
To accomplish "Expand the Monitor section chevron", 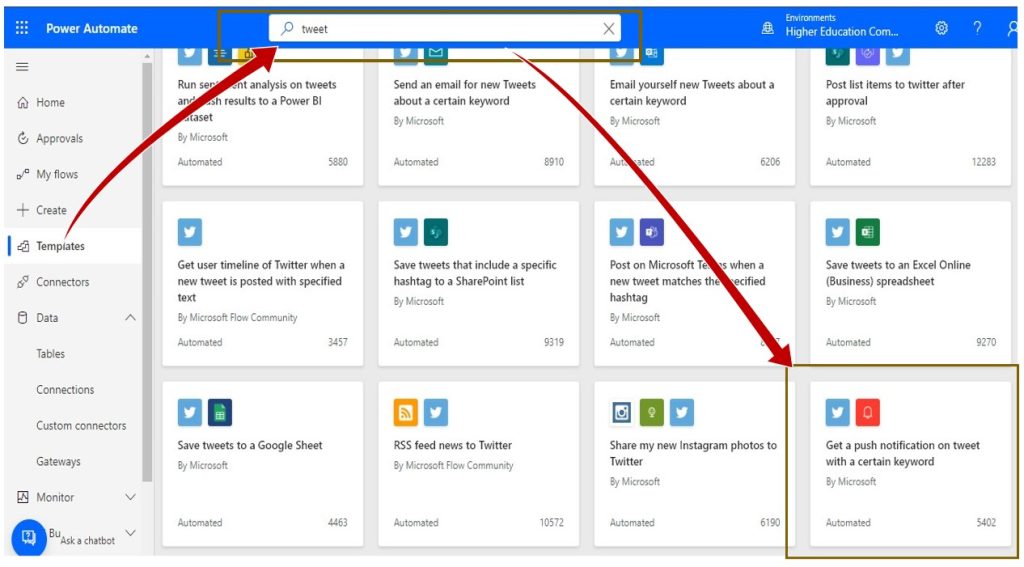I will [130, 497].
